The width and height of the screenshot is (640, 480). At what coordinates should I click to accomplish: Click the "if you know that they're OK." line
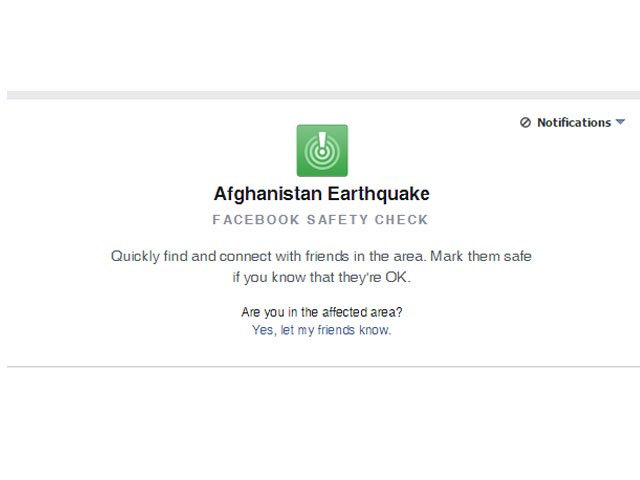coord(322,277)
